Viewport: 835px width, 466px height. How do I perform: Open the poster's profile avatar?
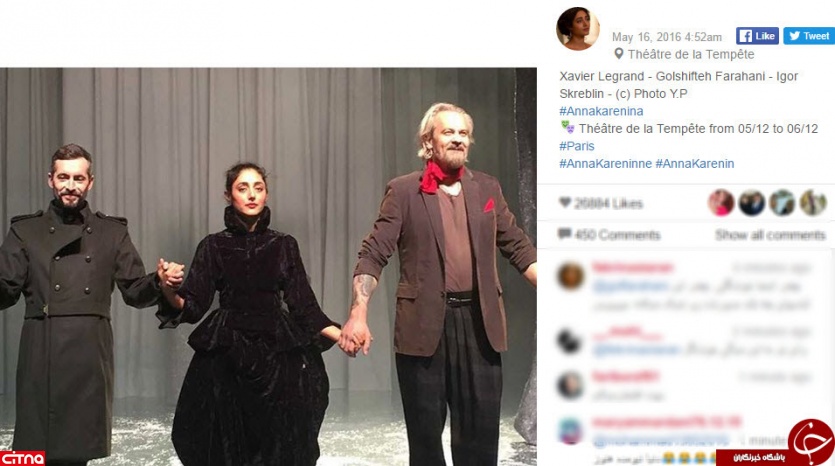tap(577, 29)
